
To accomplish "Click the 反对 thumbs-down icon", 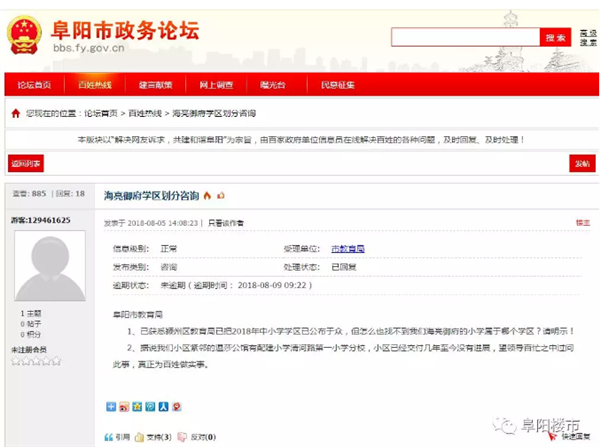I will (181, 437).
